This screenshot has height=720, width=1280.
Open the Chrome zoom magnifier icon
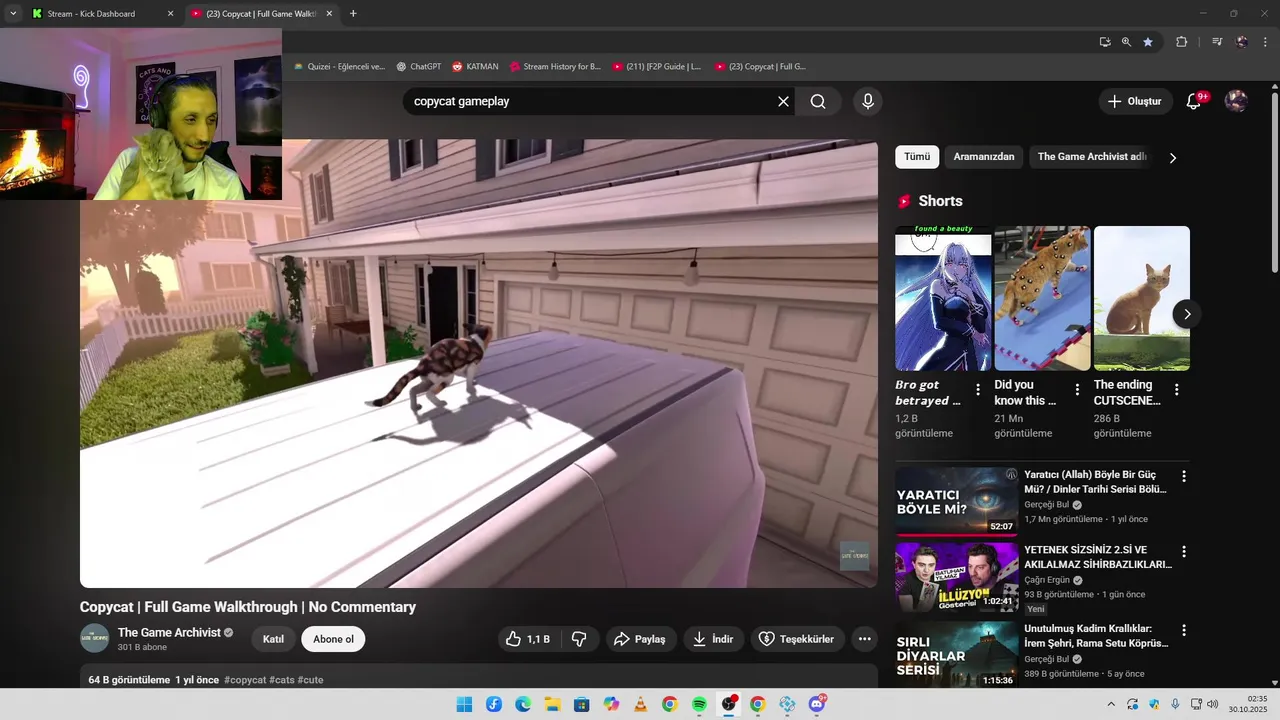click(x=1126, y=42)
